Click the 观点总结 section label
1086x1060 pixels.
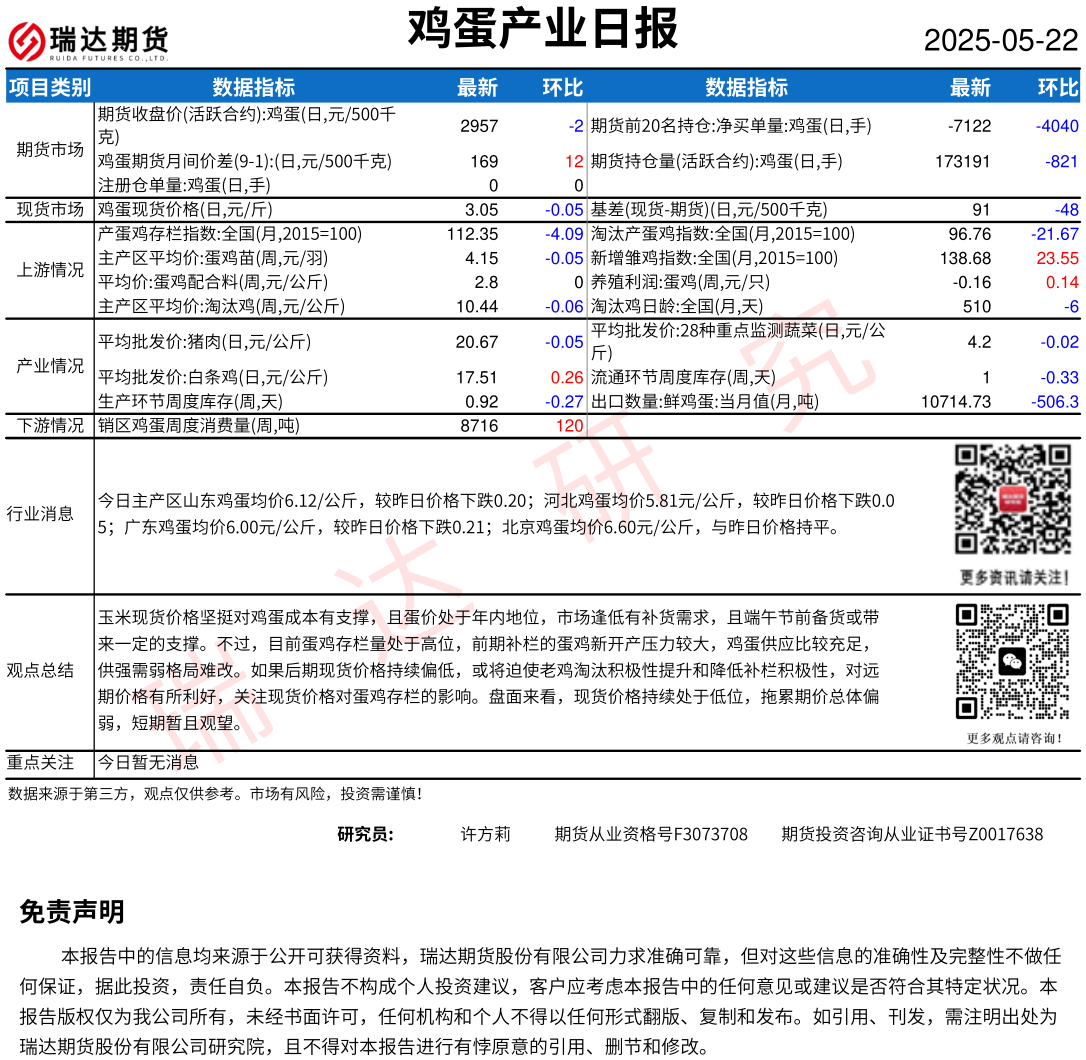[x=40, y=670]
